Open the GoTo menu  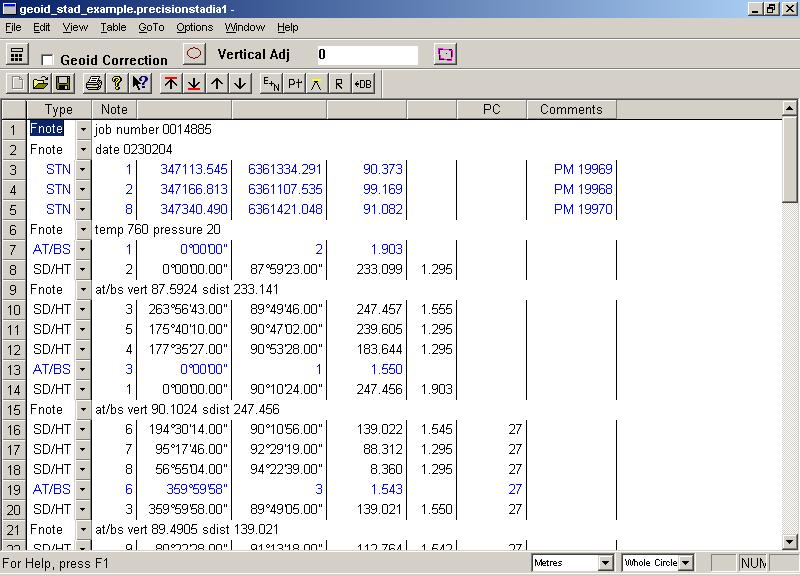pos(151,27)
